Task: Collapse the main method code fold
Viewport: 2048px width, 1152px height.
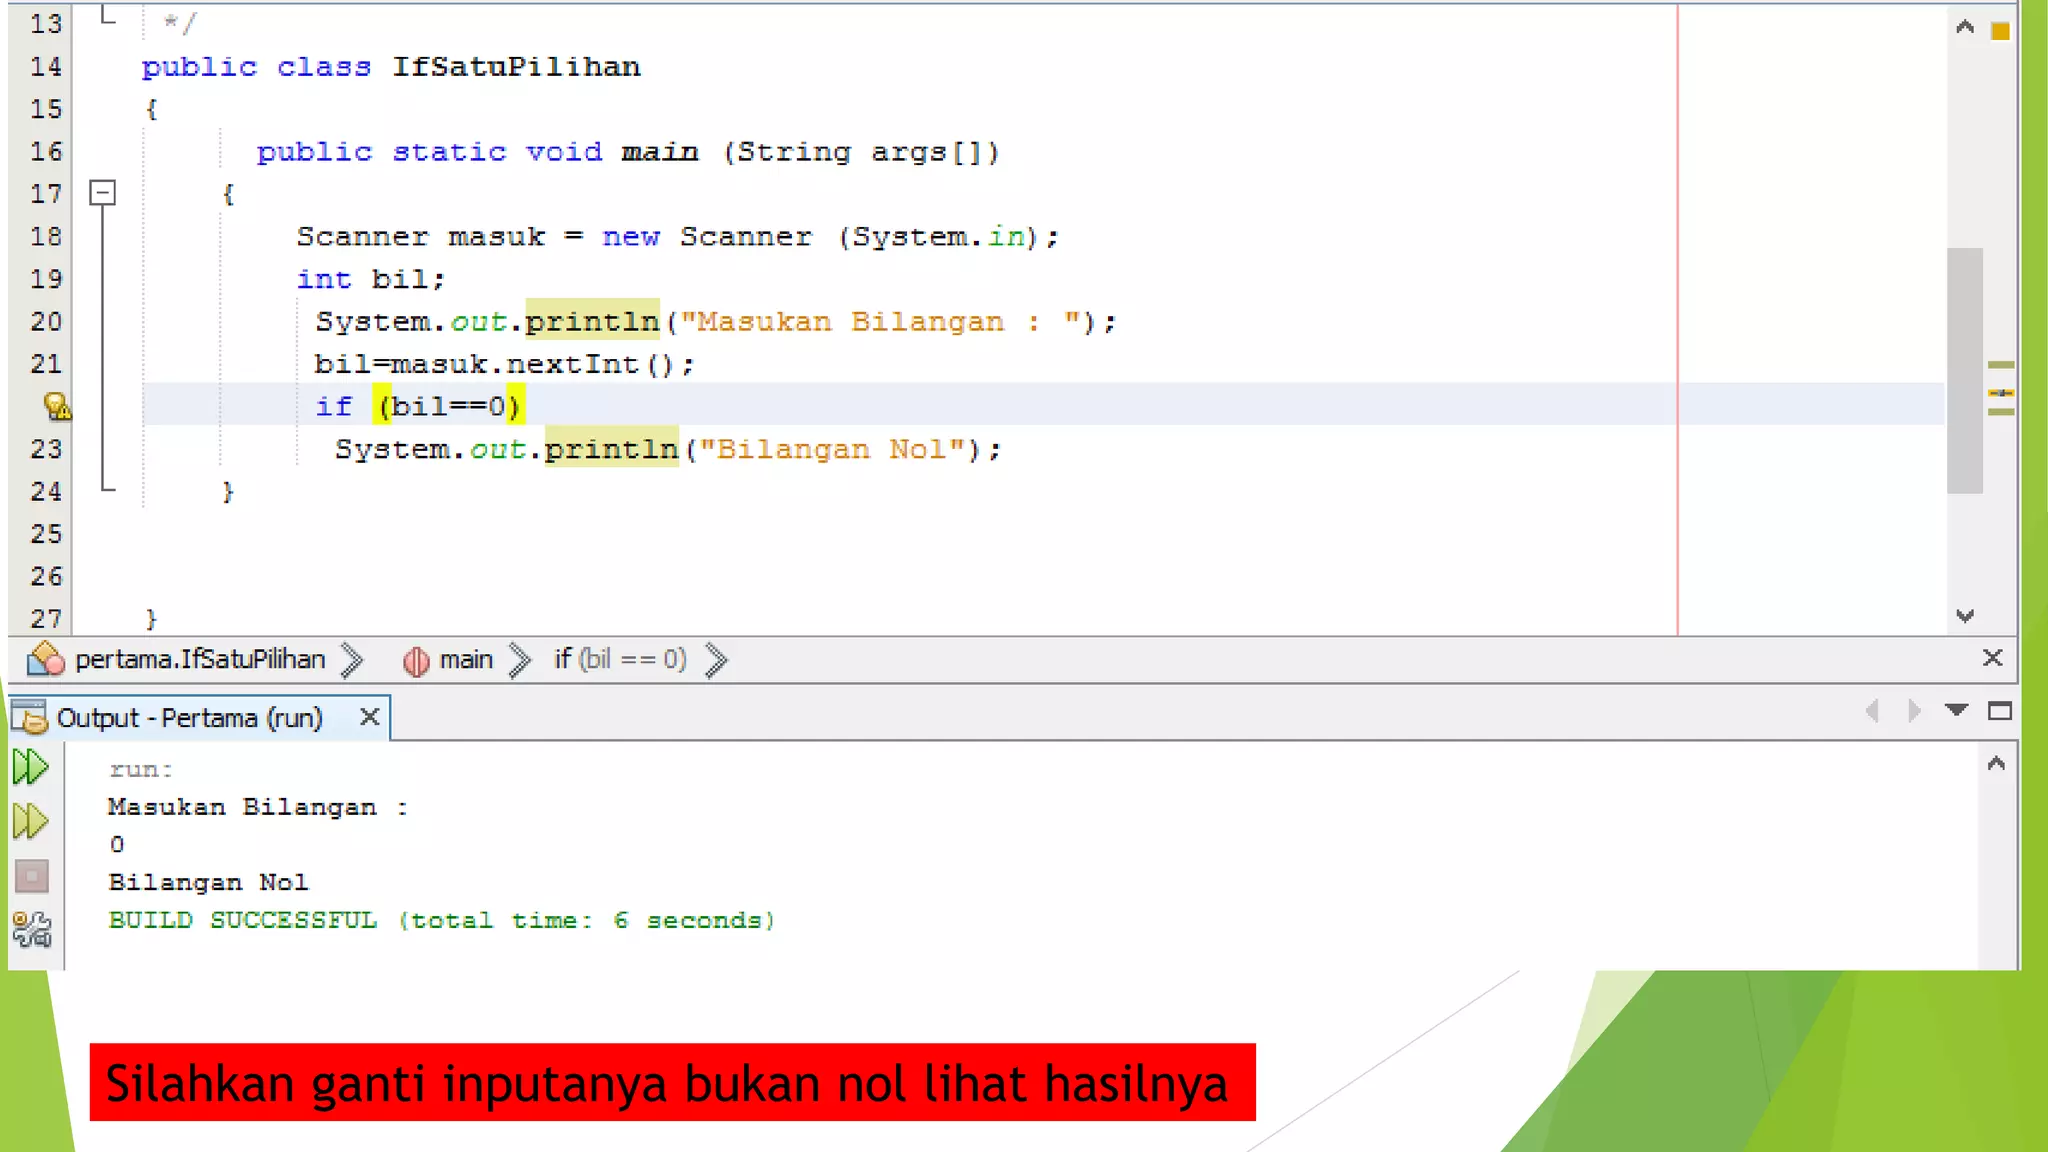Action: [103, 193]
